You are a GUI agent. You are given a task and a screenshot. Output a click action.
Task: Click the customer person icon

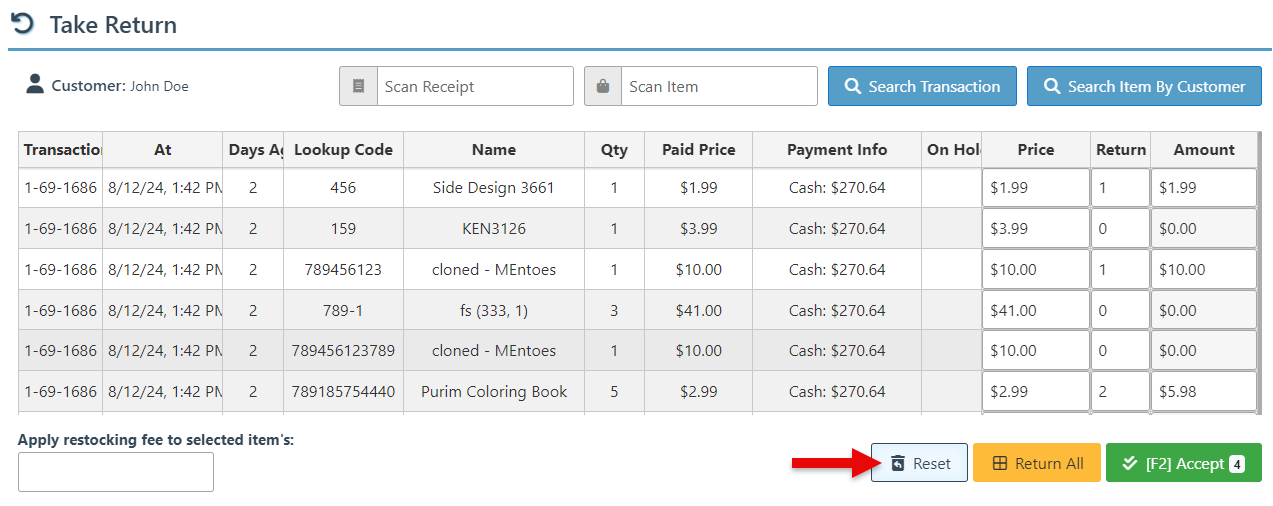tap(35, 85)
